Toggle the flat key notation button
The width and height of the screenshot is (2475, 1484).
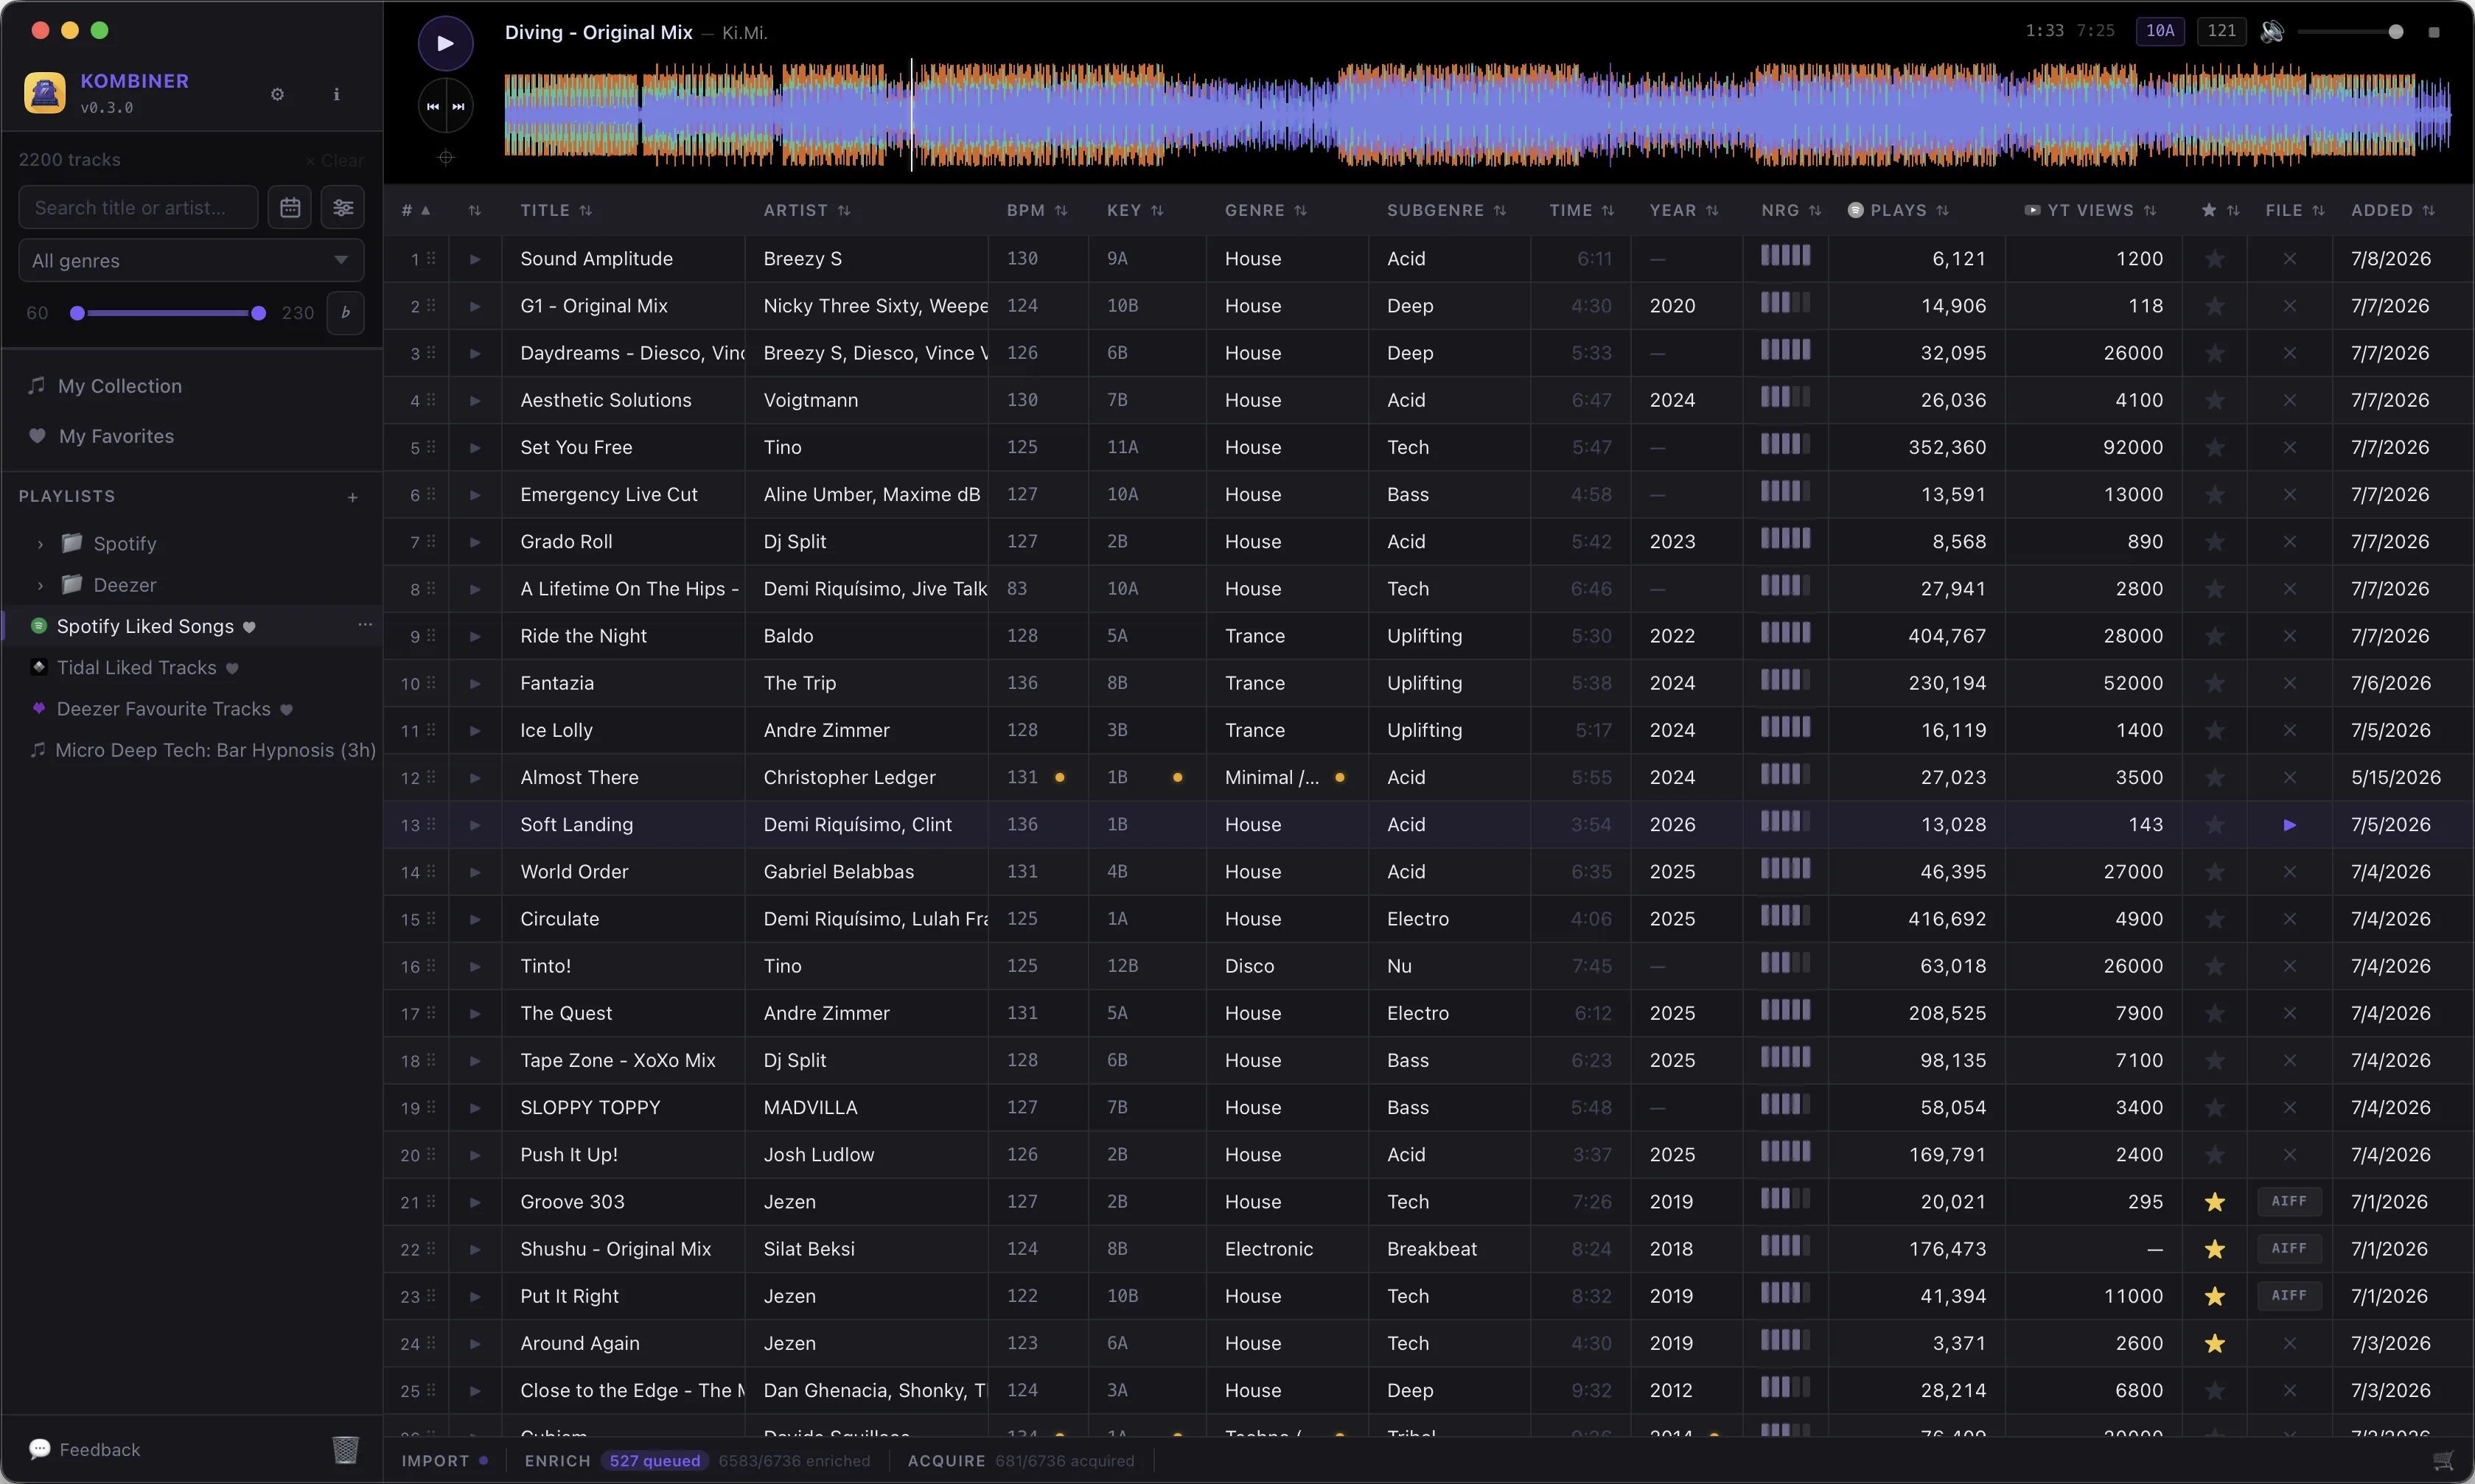346,312
